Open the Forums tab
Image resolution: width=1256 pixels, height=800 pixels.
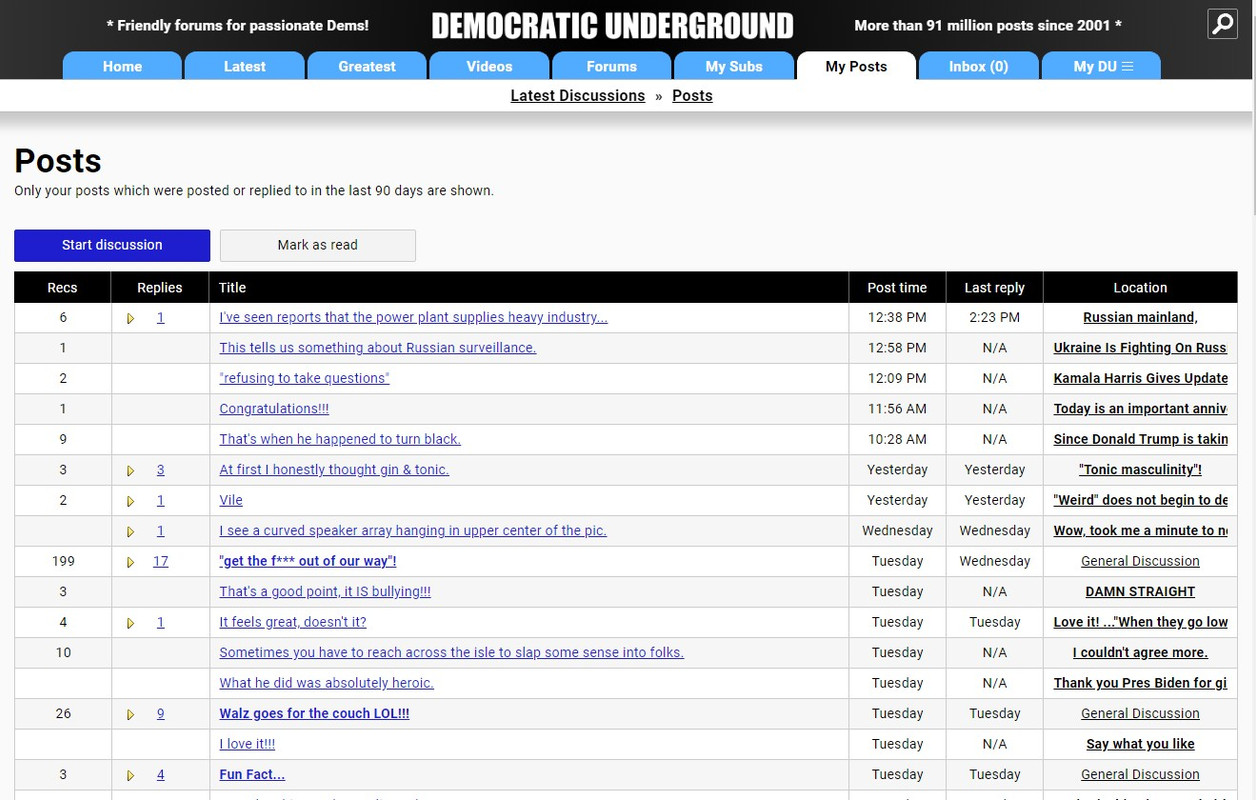click(611, 66)
